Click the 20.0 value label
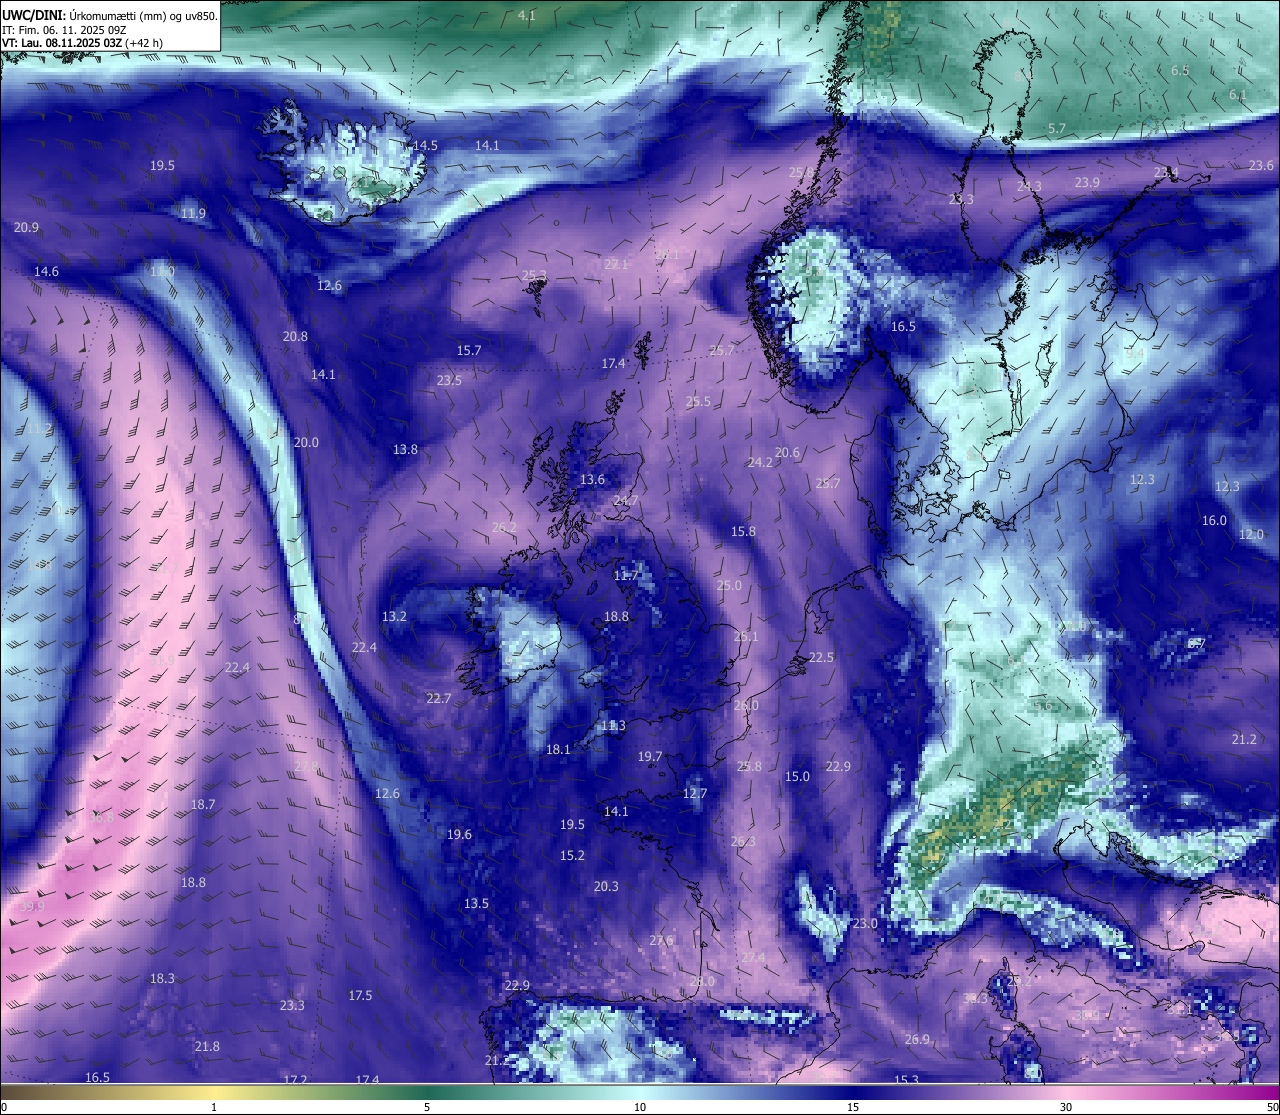This screenshot has height=1115, width=1280. (306, 443)
